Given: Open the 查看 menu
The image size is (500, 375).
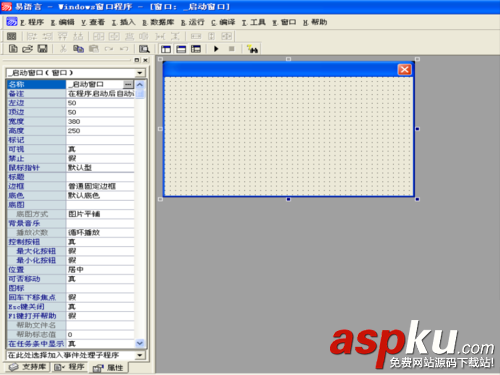Looking at the screenshot, I should 93,22.
